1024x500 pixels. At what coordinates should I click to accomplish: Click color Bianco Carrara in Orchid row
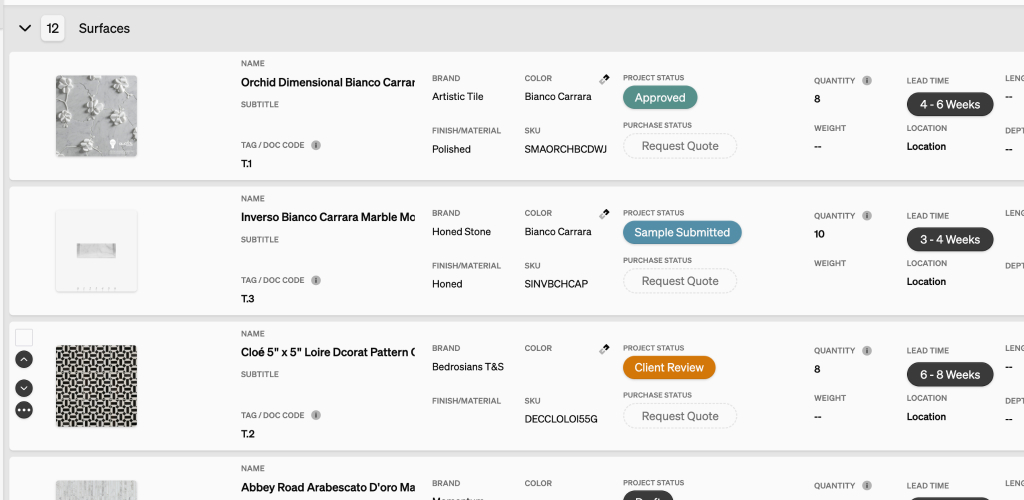[558, 97]
